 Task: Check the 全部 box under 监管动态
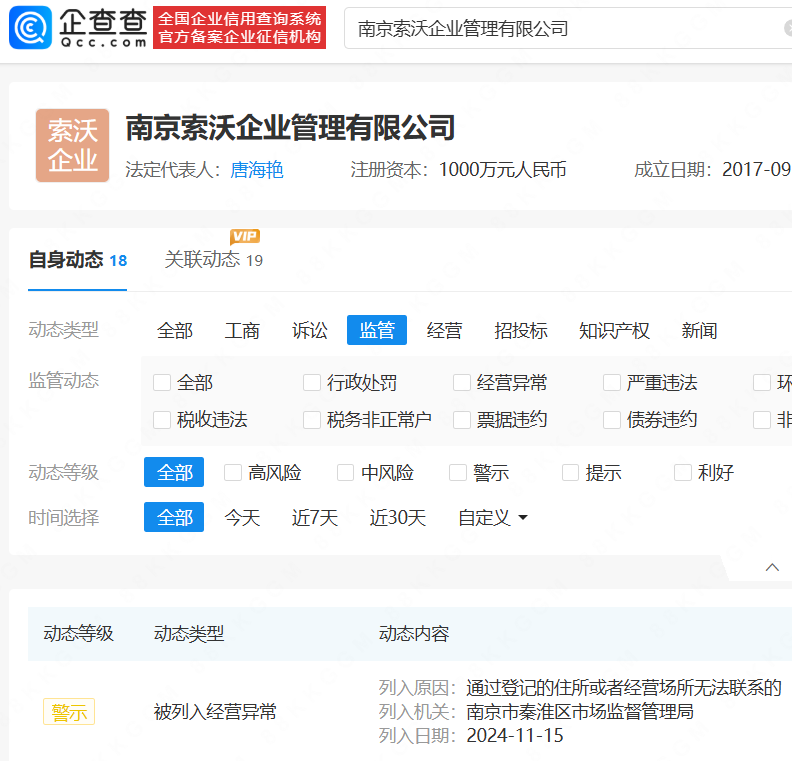click(162, 382)
